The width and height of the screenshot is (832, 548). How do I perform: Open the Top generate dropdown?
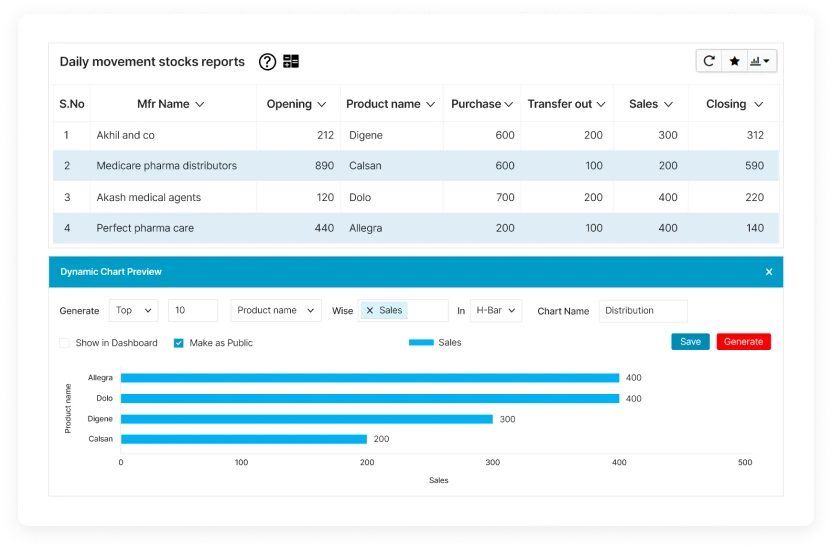click(133, 311)
